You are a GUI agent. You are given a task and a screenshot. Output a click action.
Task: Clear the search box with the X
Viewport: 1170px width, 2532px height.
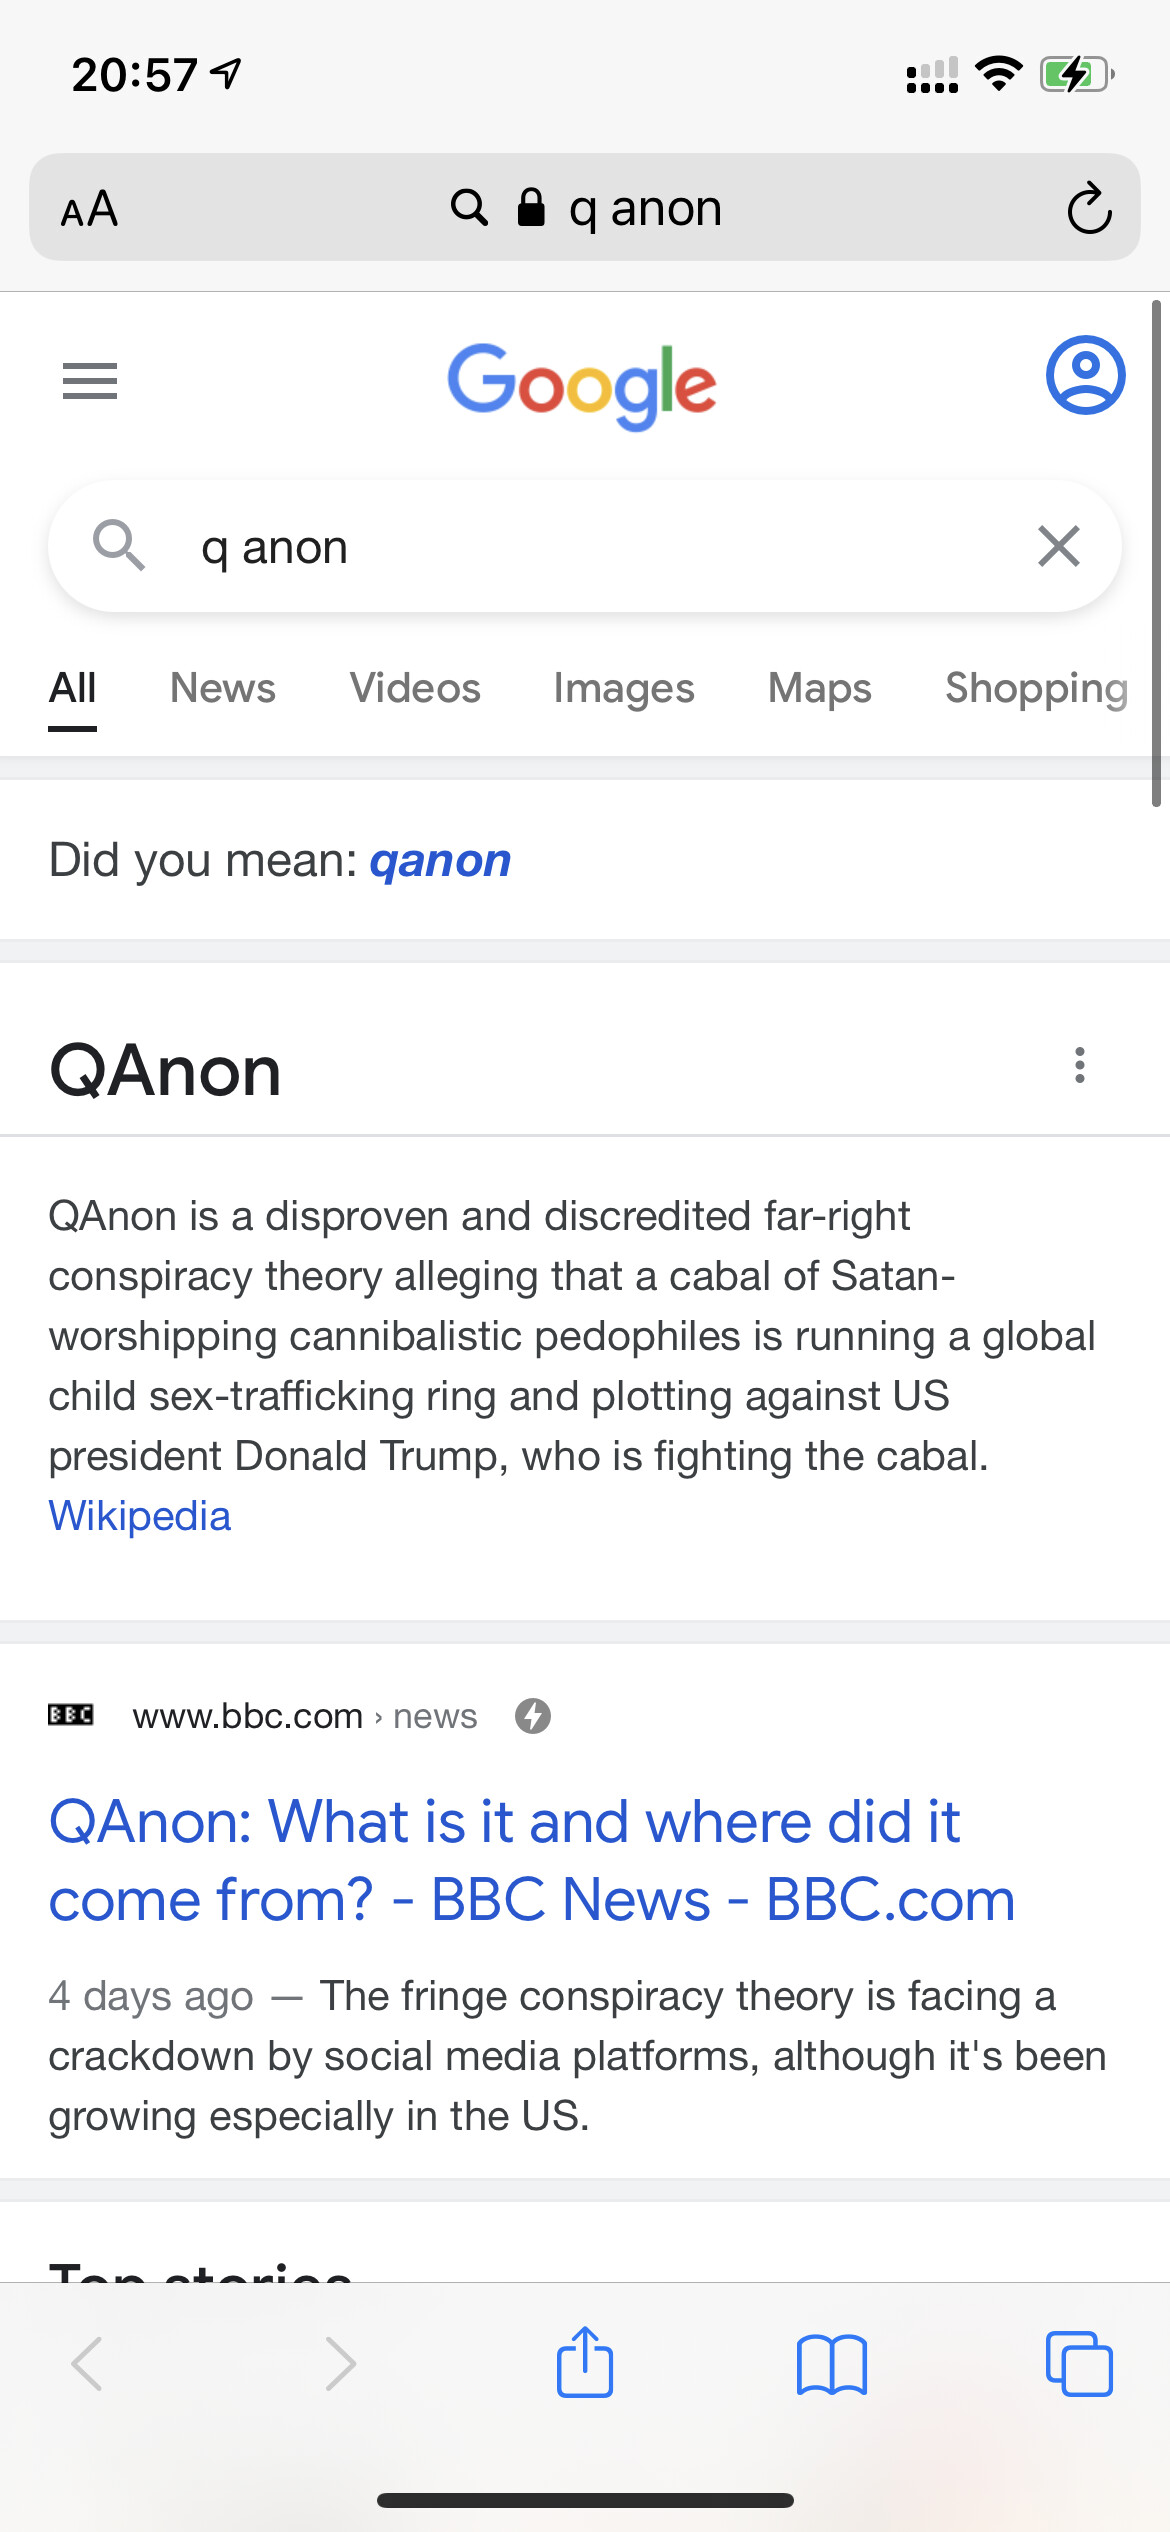pyautogui.click(x=1059, y=547)
